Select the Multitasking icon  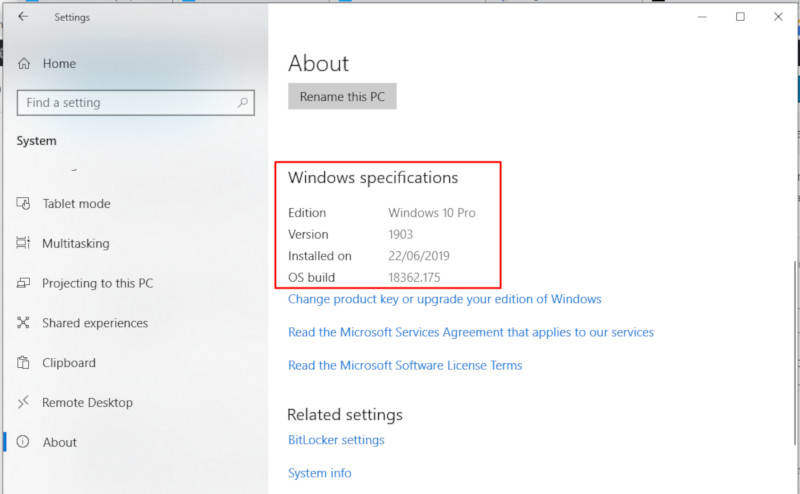click(x=23, y=243)
